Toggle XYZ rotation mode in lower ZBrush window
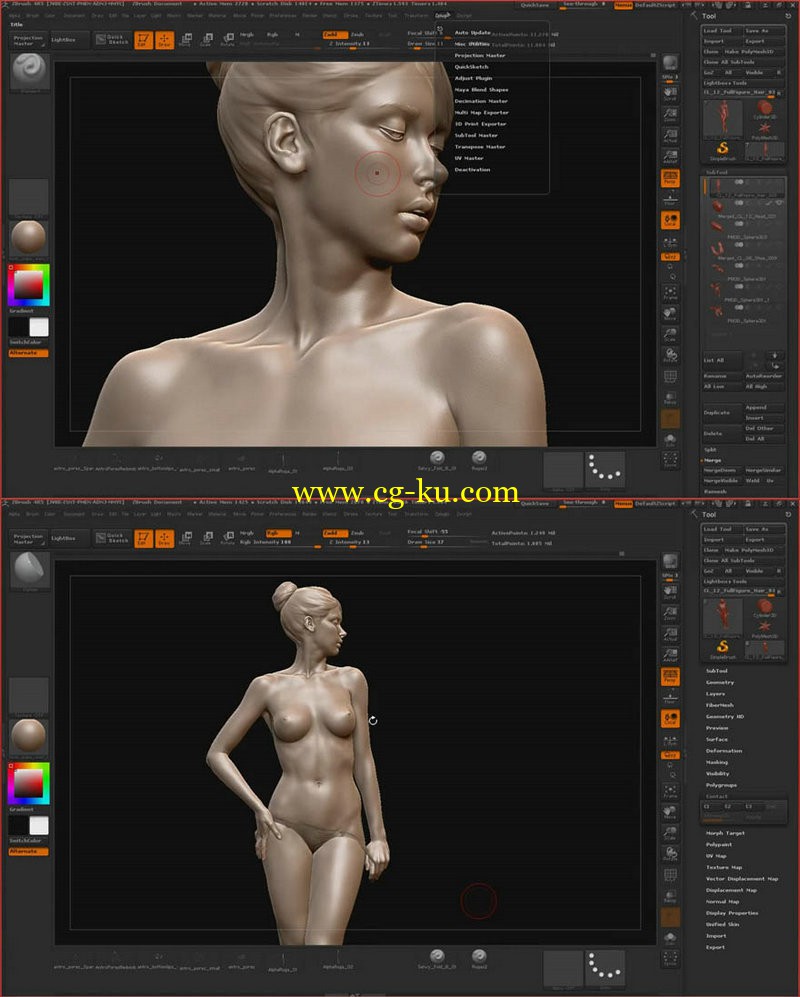This screenshot has width=800, height=997. (x=670, y=755)
